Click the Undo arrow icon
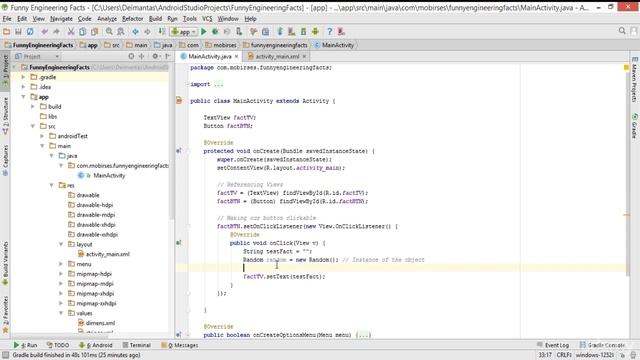 (44, 31)
